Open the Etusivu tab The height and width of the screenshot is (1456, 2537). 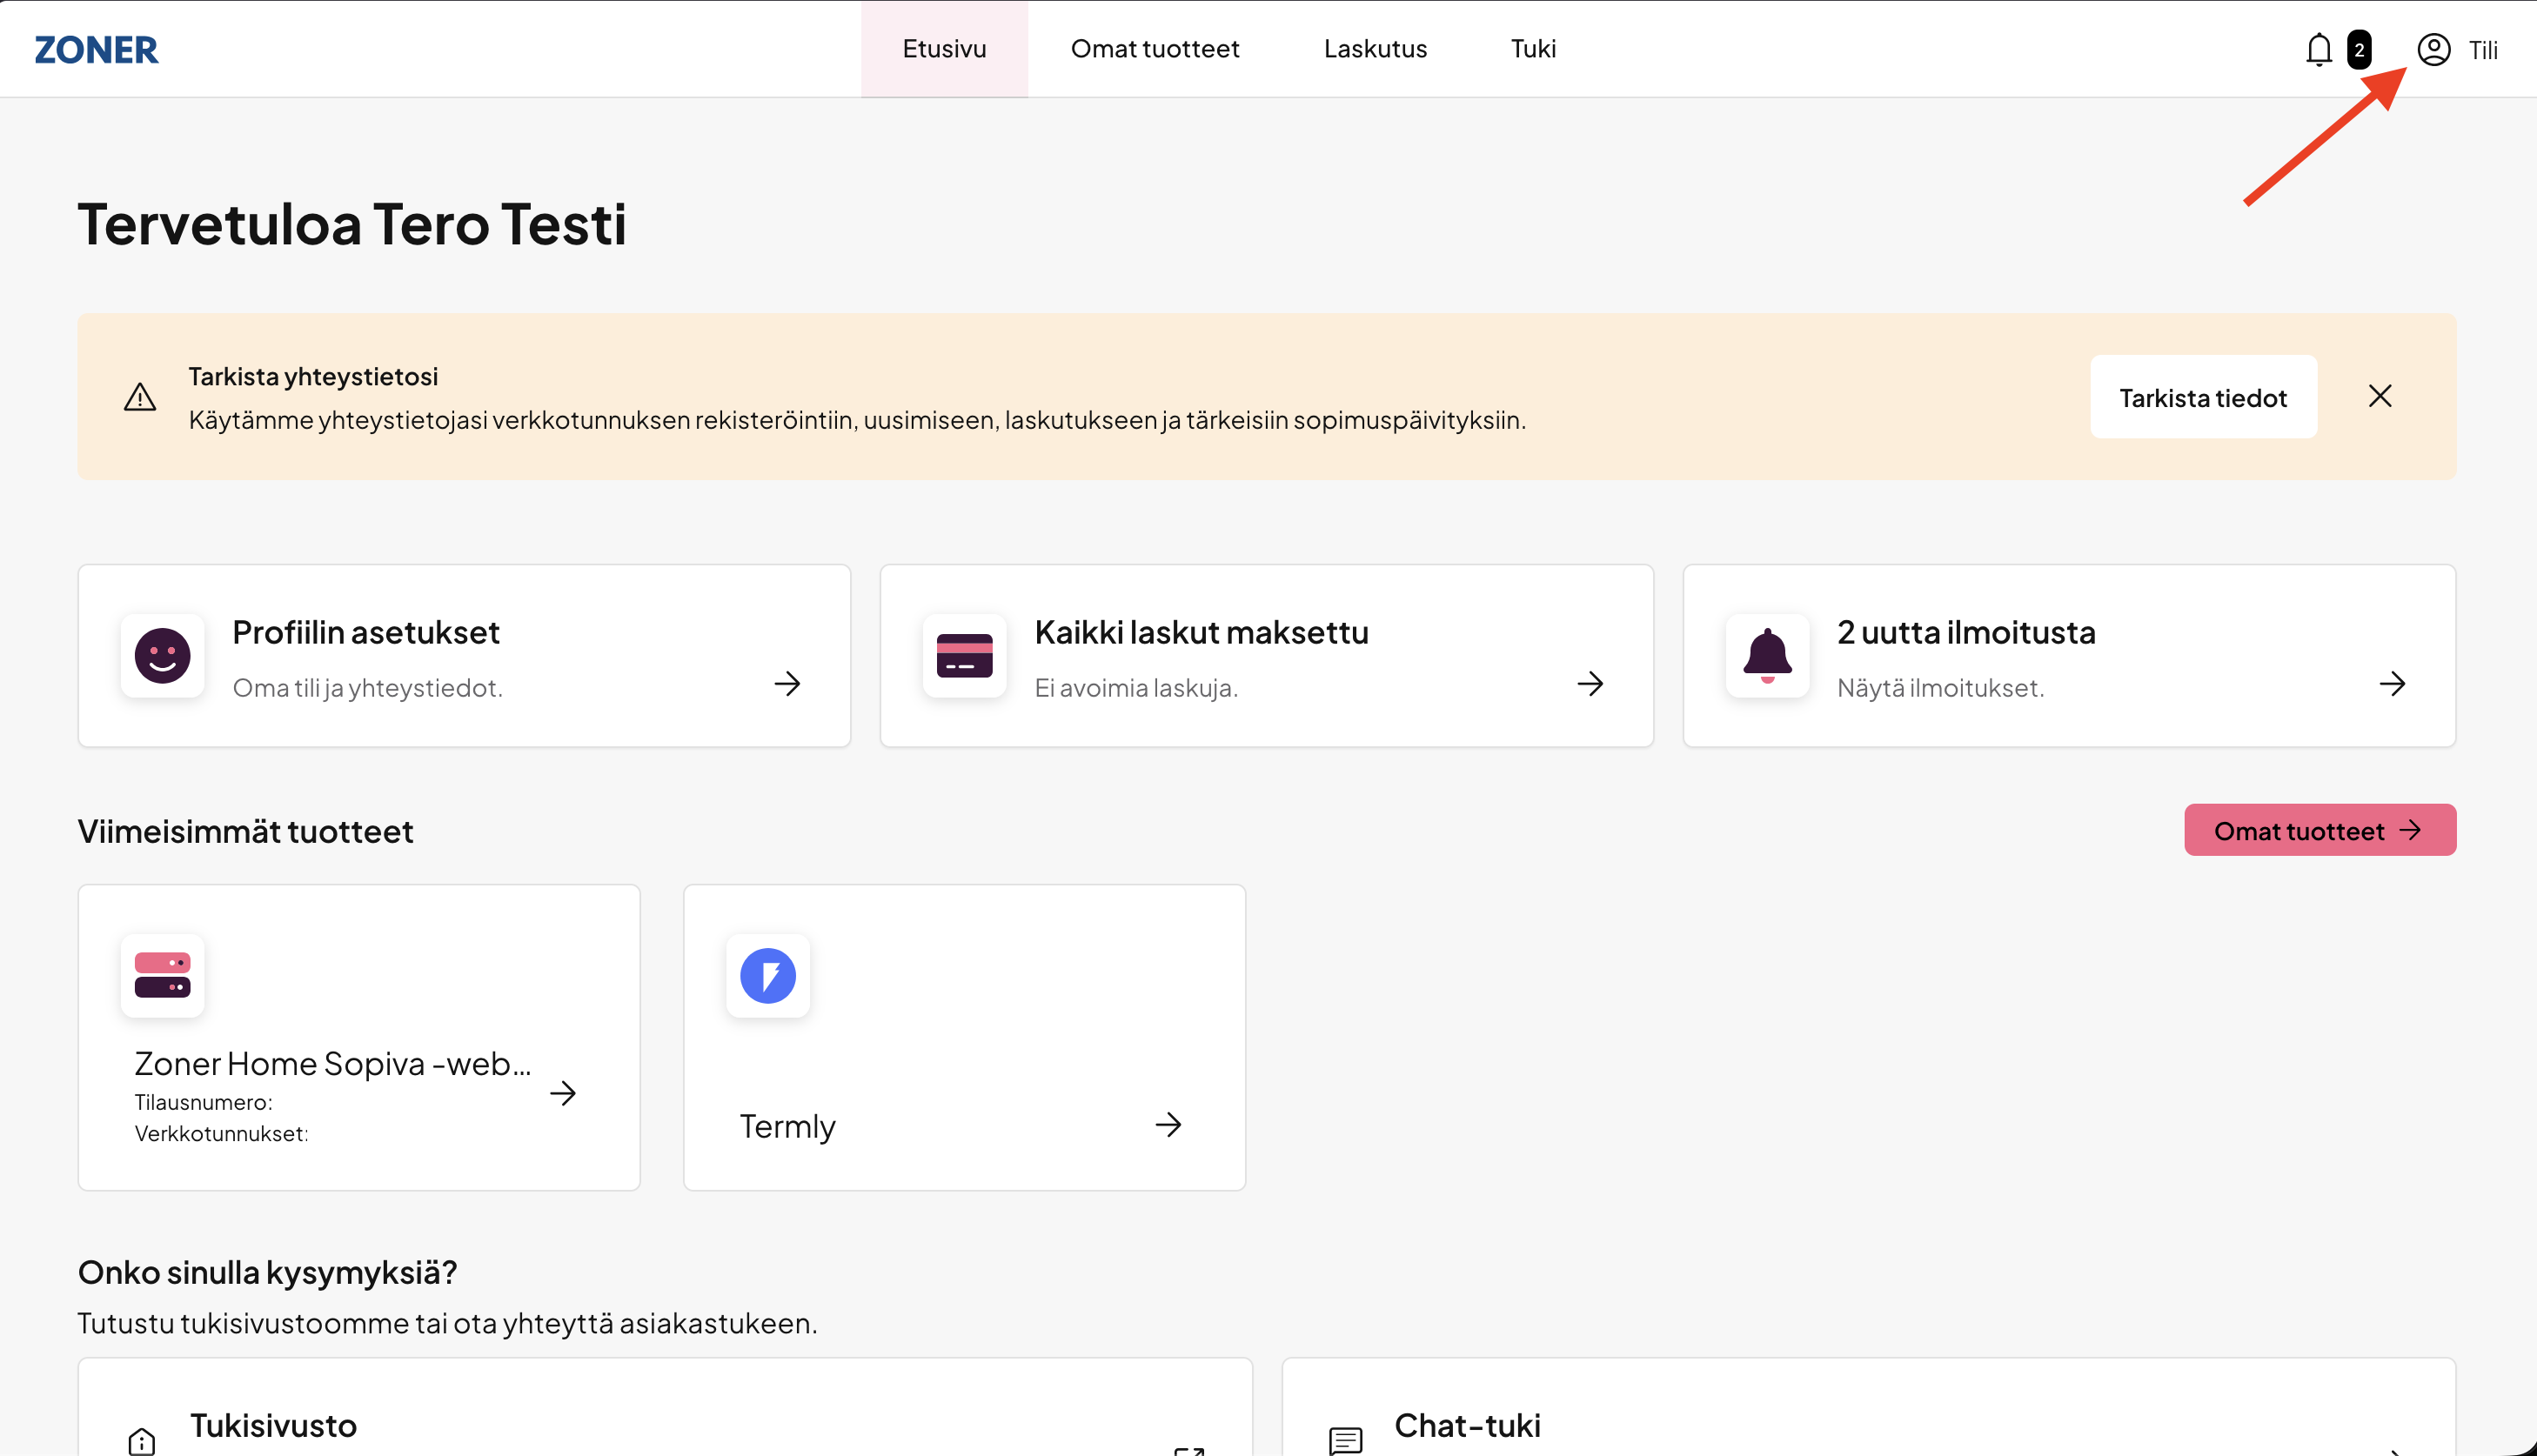[944, 49]
